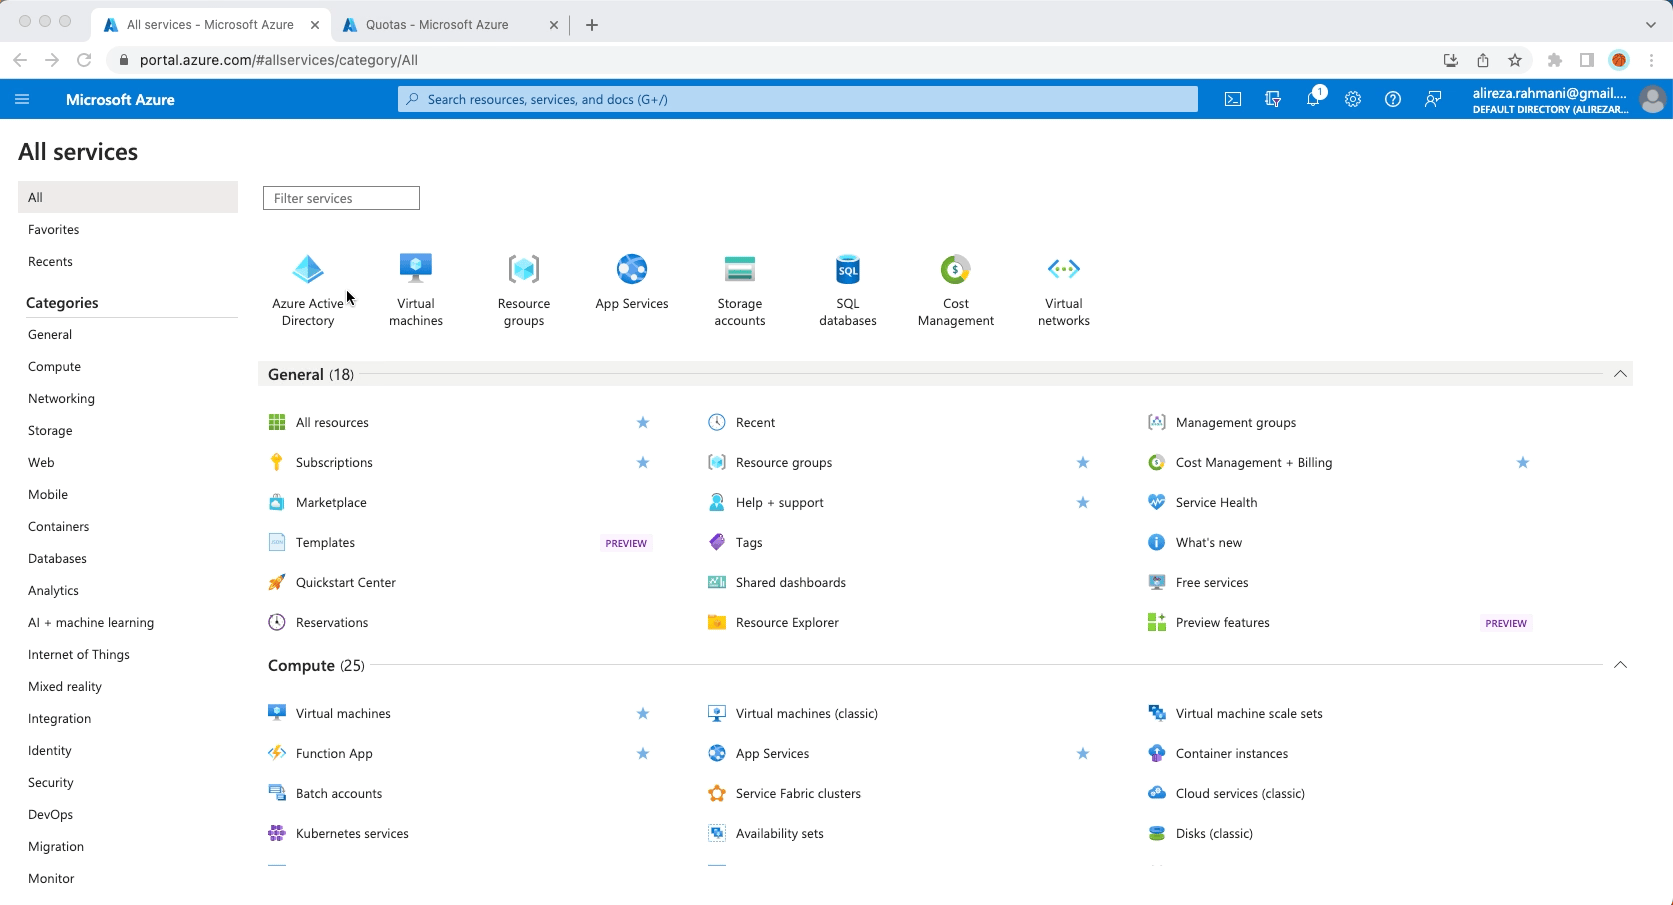The image size is (1673, 905).
Task: Click the Quickstart Center rocket icon
Action: coord(277,582)
